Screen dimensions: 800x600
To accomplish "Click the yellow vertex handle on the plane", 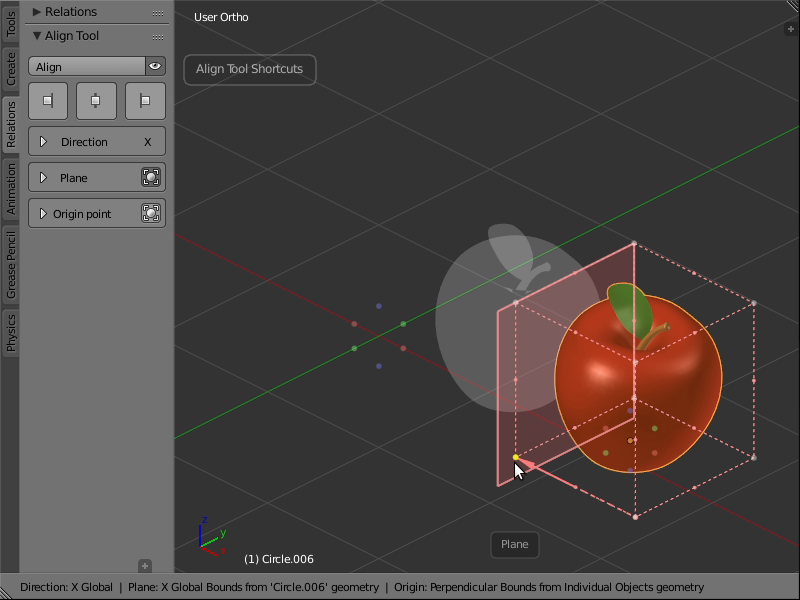I will tap(514, 458).
